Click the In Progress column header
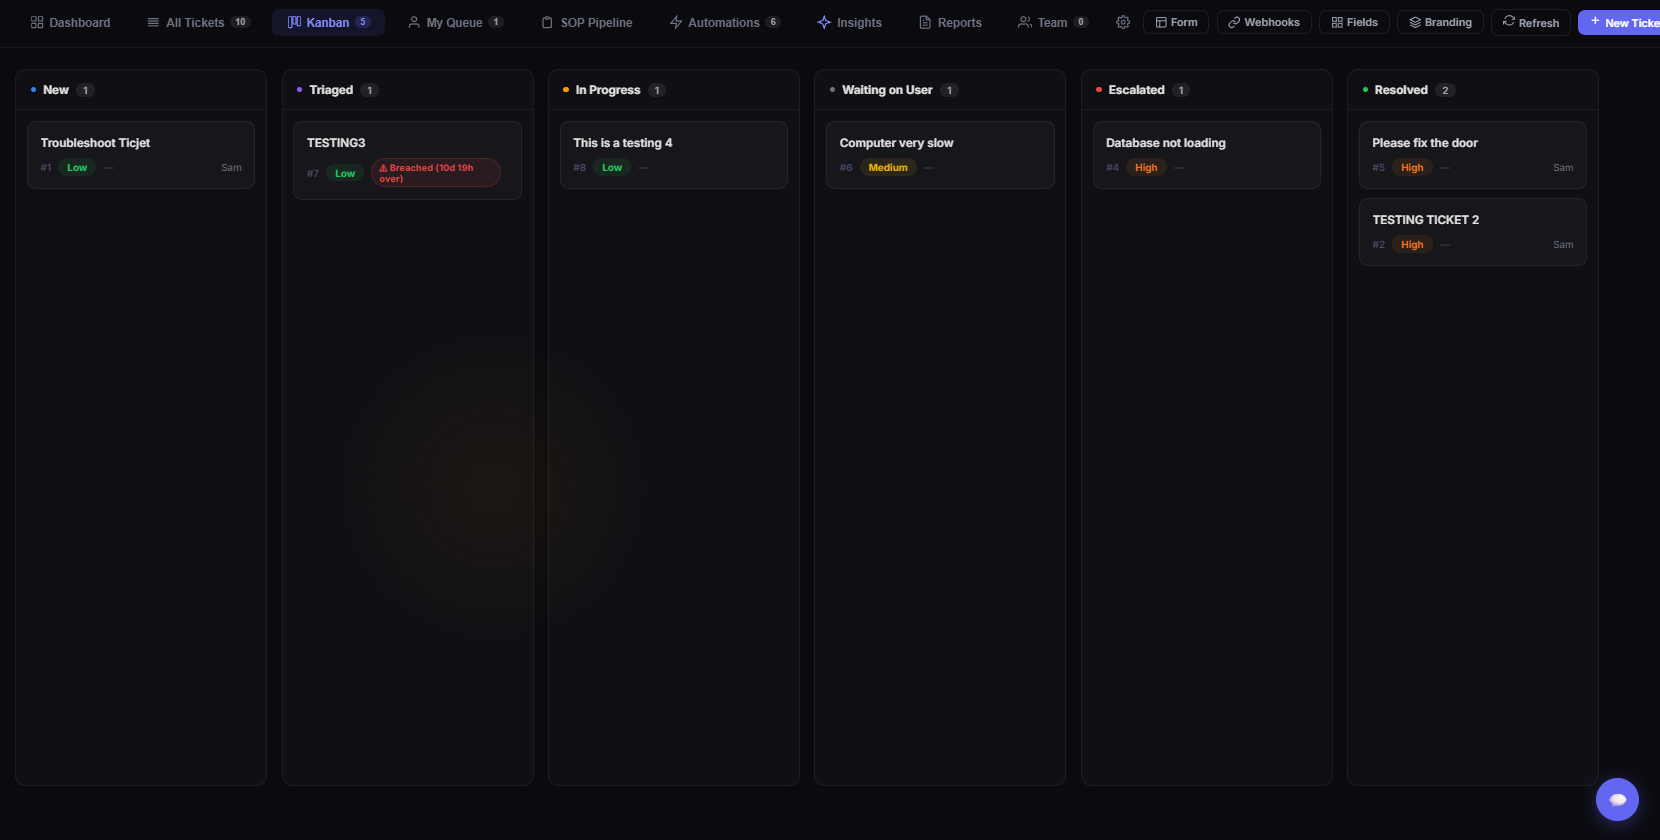 (x=674, y=90)
